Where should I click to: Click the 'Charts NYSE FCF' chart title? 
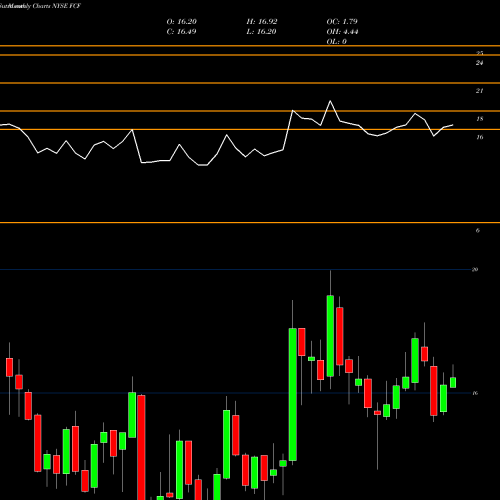tap(57, 6)
